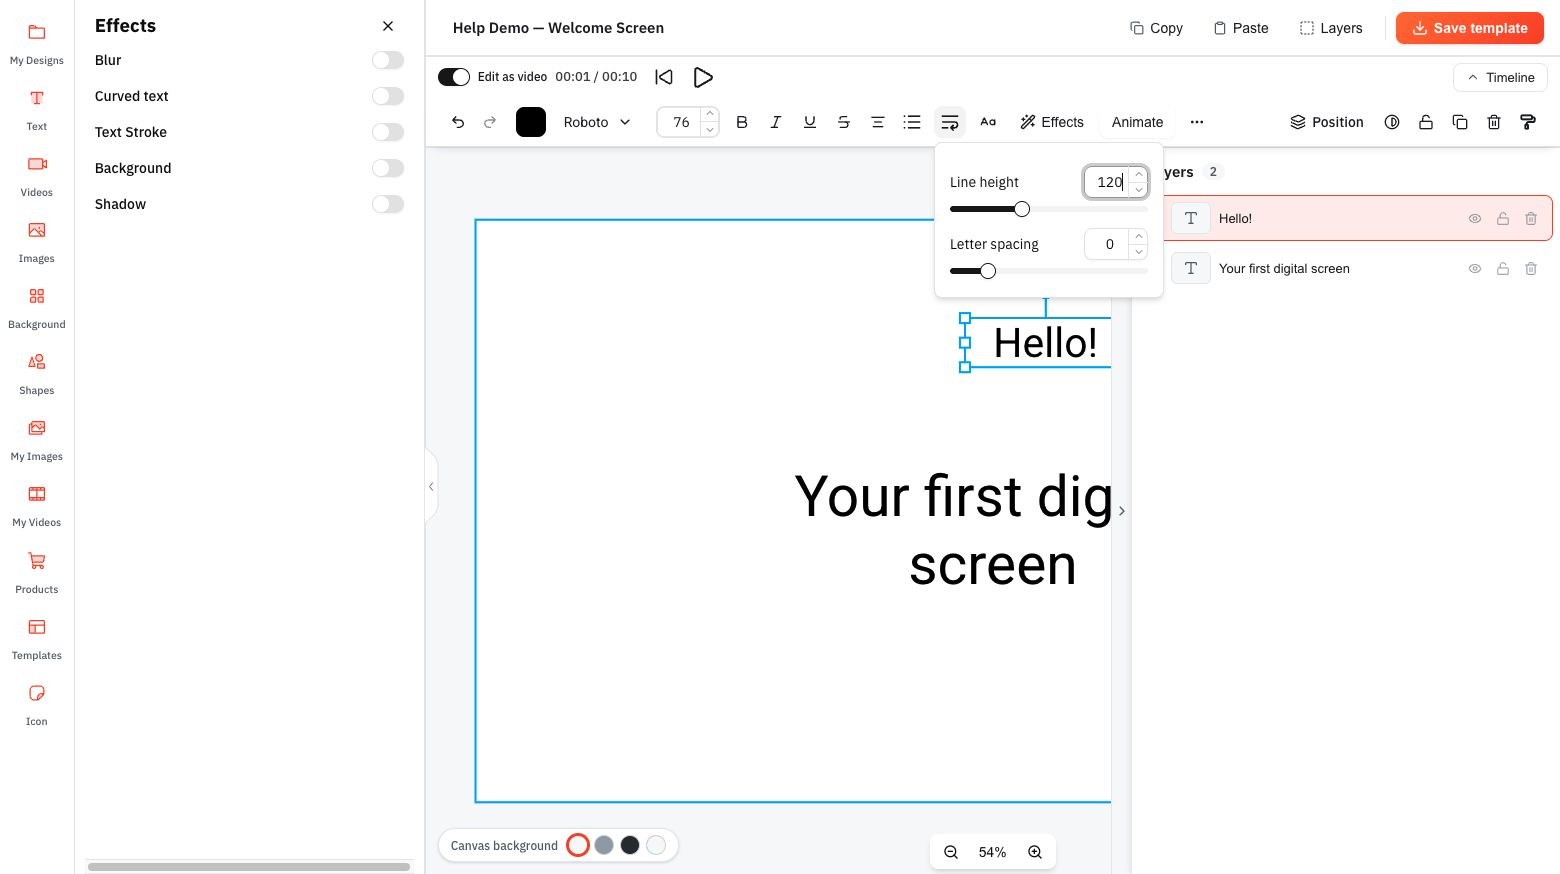
Task: Hide the Hello! layer with eye icon
Action: (1475, 219)
